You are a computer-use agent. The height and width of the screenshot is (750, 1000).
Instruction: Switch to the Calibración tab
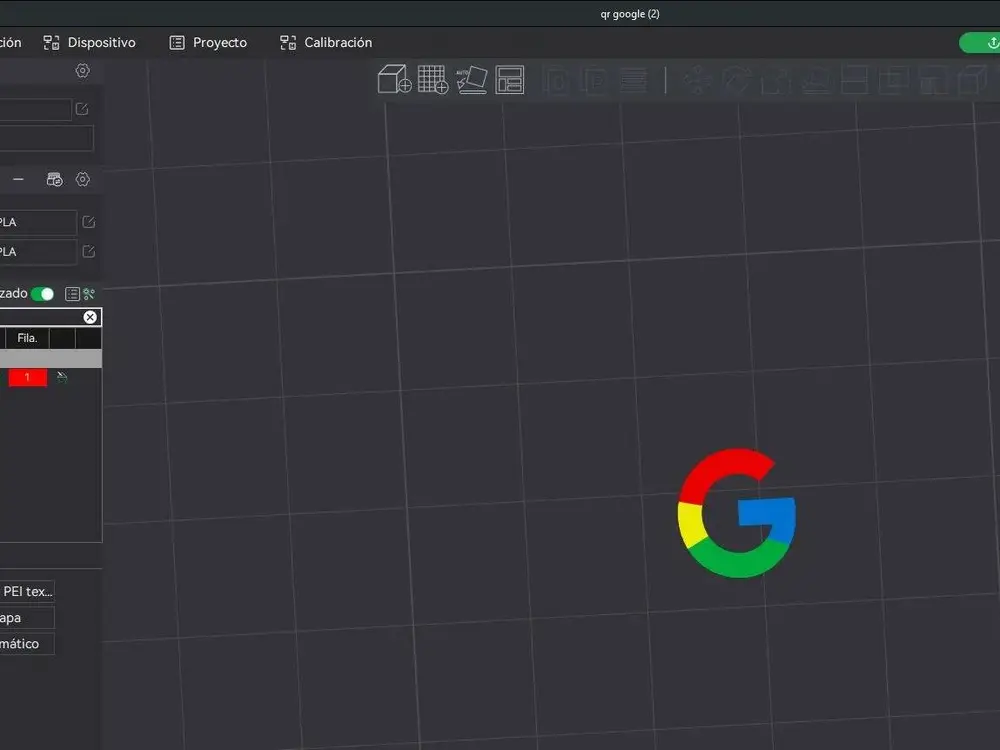[x=327, y=43]
